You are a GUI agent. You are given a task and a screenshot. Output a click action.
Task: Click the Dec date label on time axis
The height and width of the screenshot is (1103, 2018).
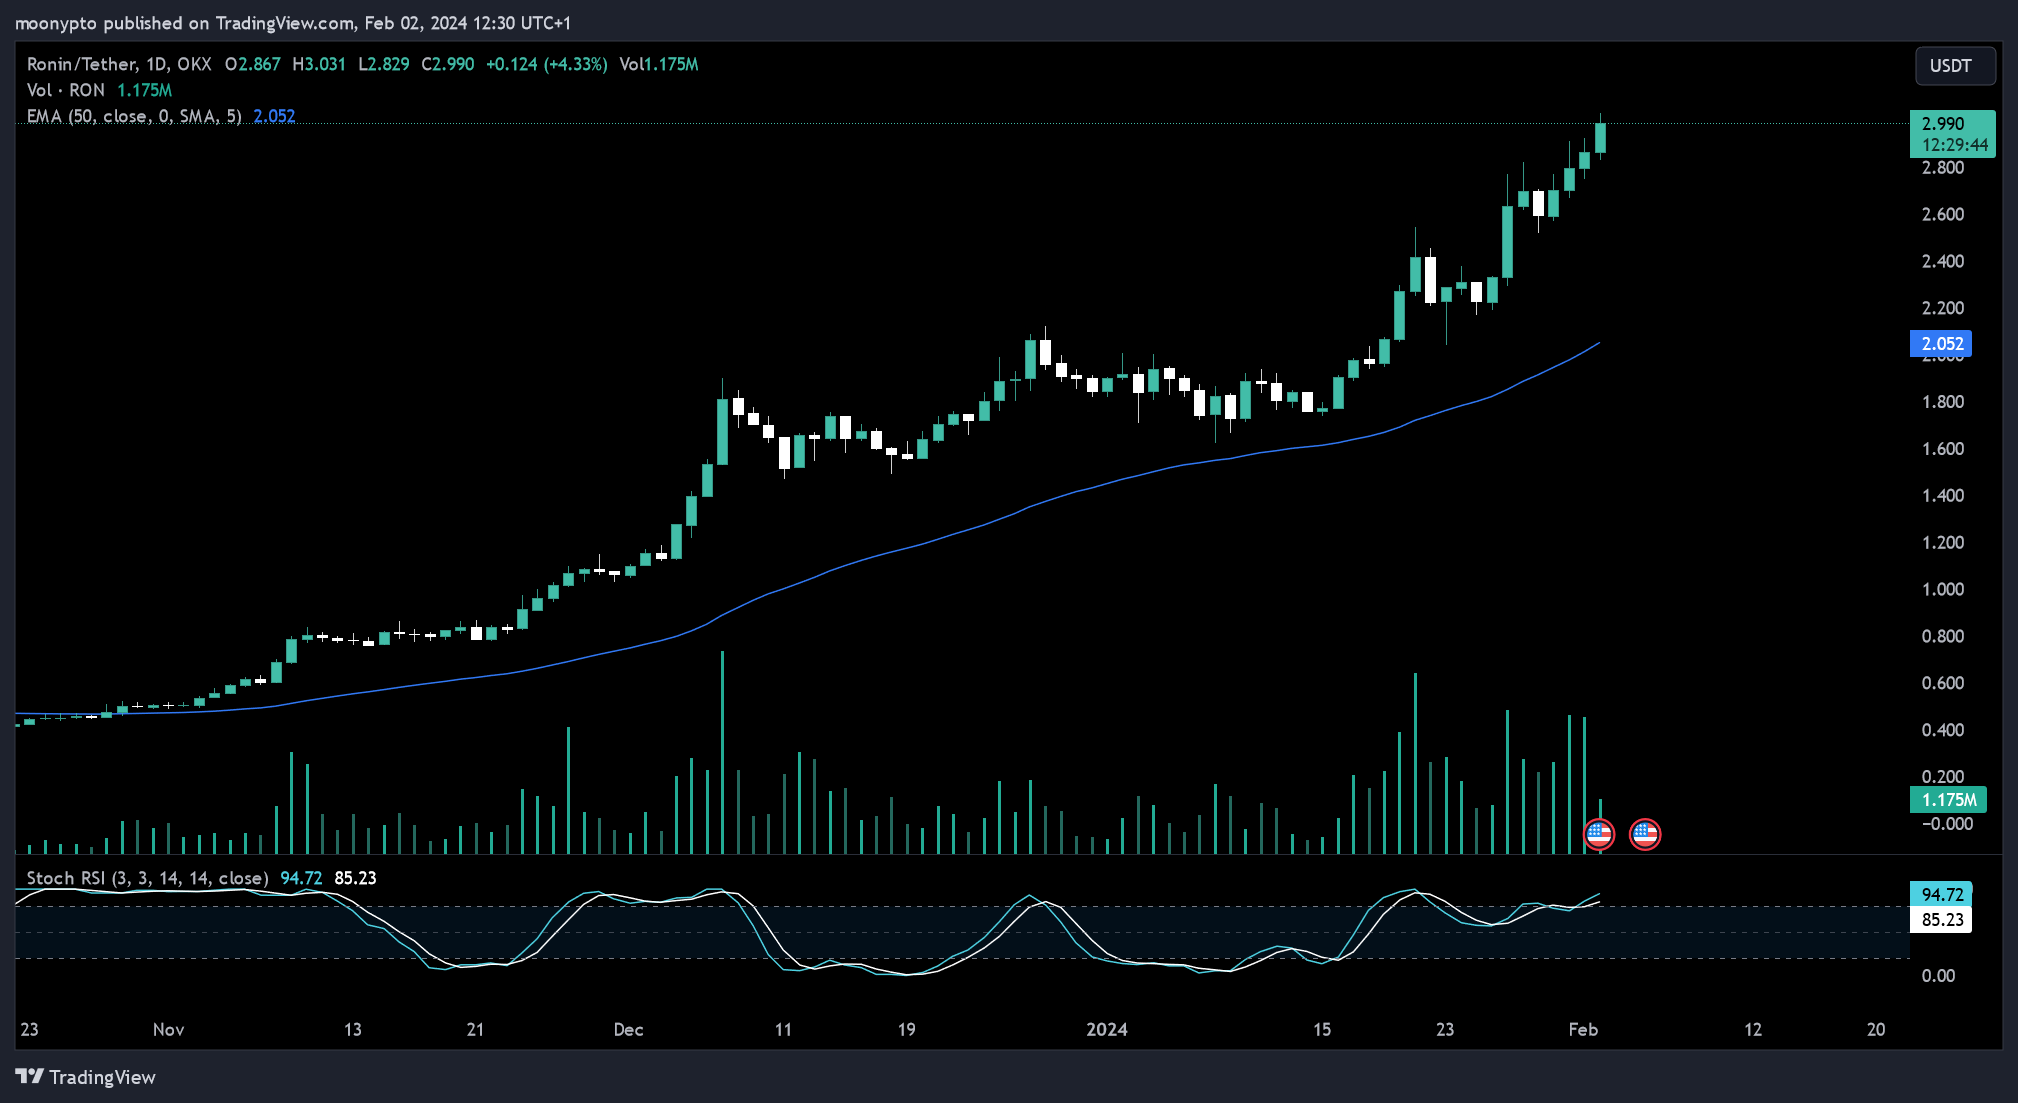tap(628, 1029)
